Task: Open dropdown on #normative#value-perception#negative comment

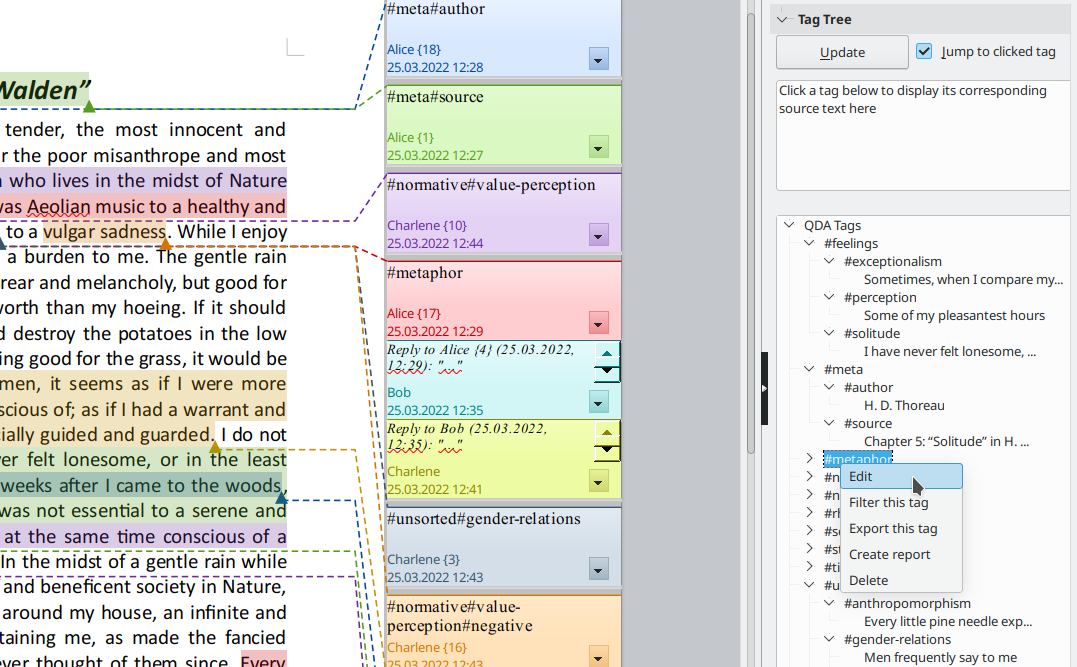Action: [x=598, y=657]
